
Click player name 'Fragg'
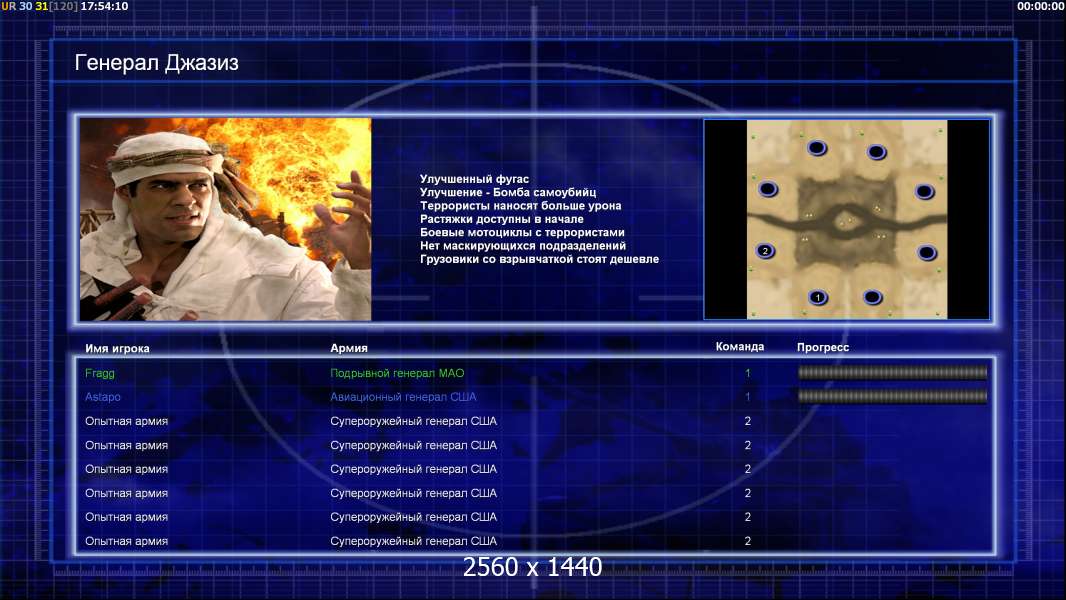(x=100, y=373)
